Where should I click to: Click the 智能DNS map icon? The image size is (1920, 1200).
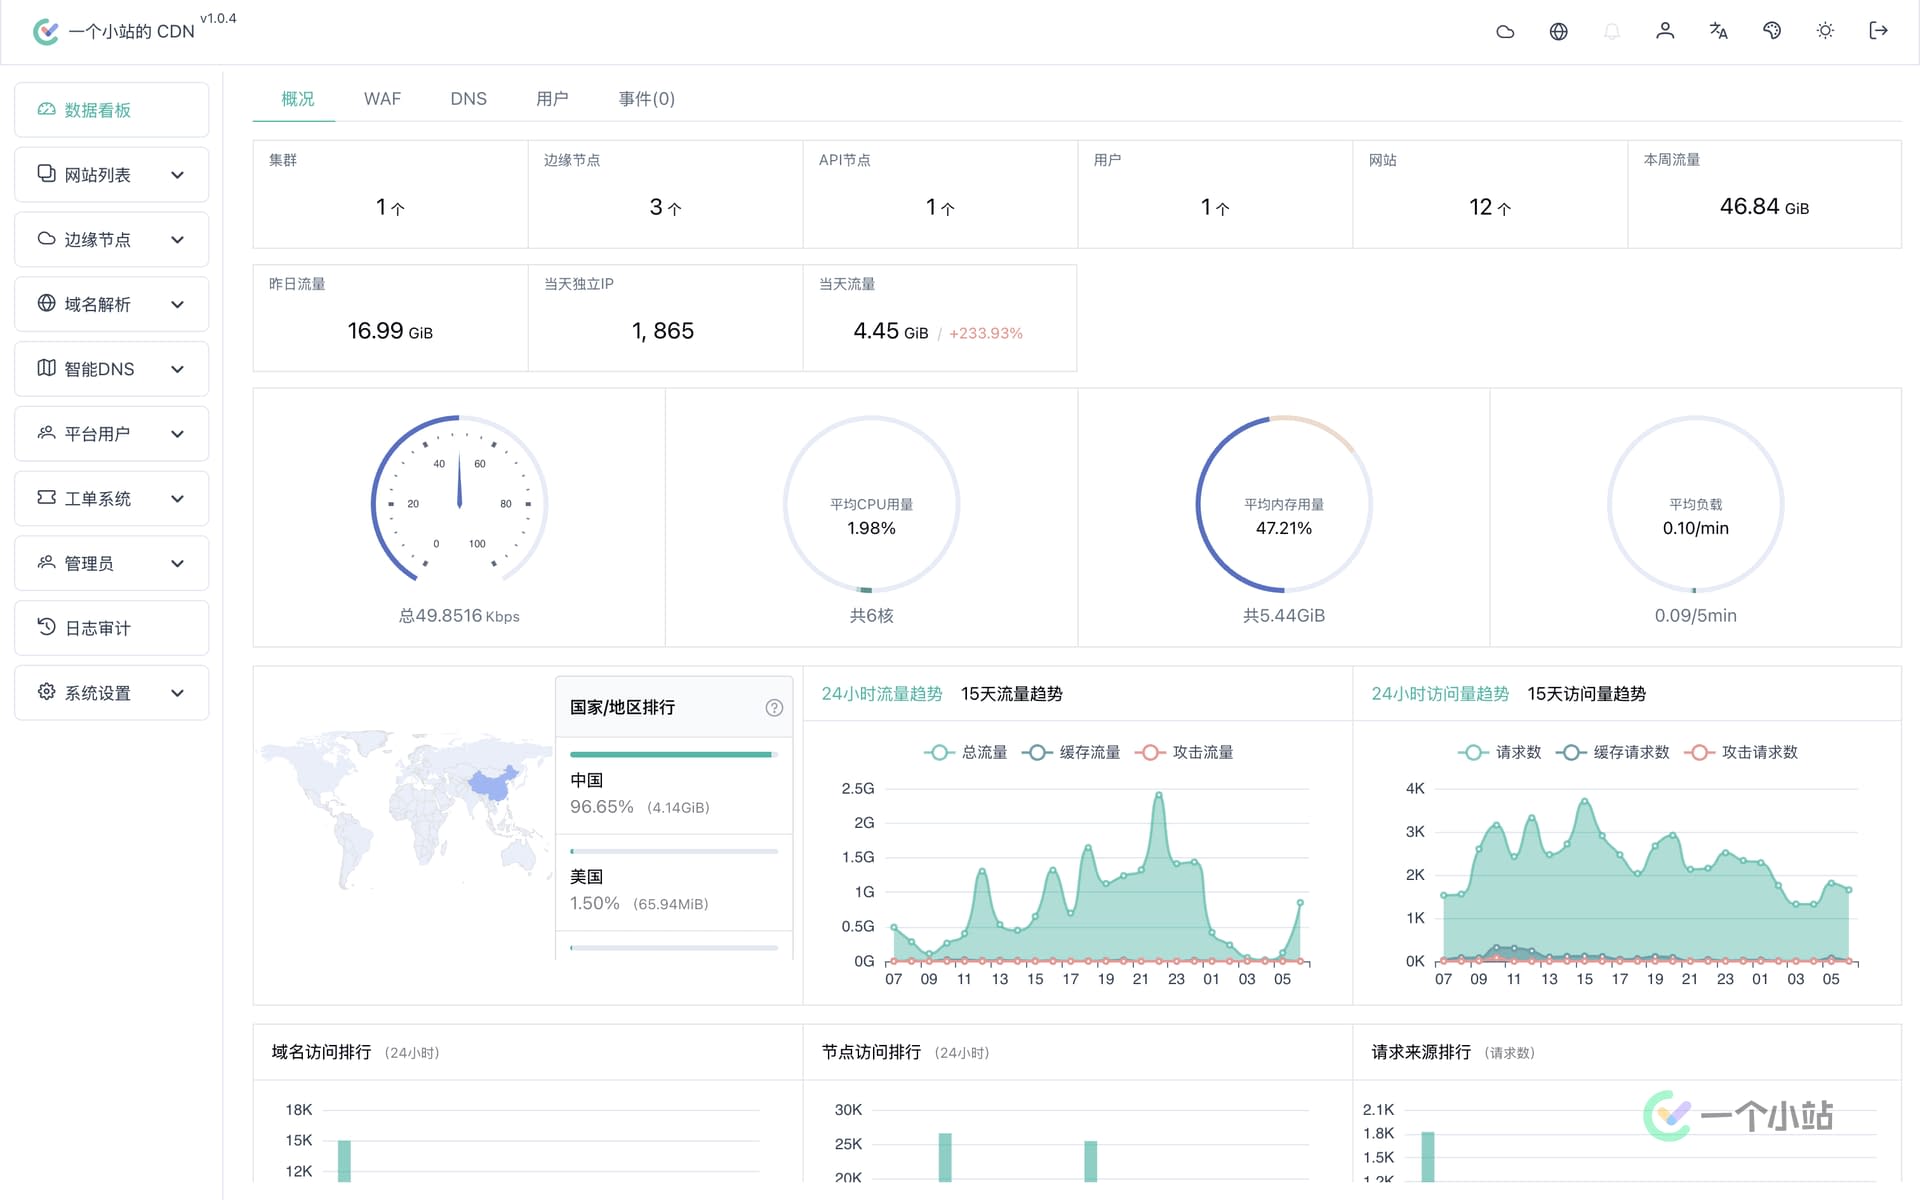point(46,367)
